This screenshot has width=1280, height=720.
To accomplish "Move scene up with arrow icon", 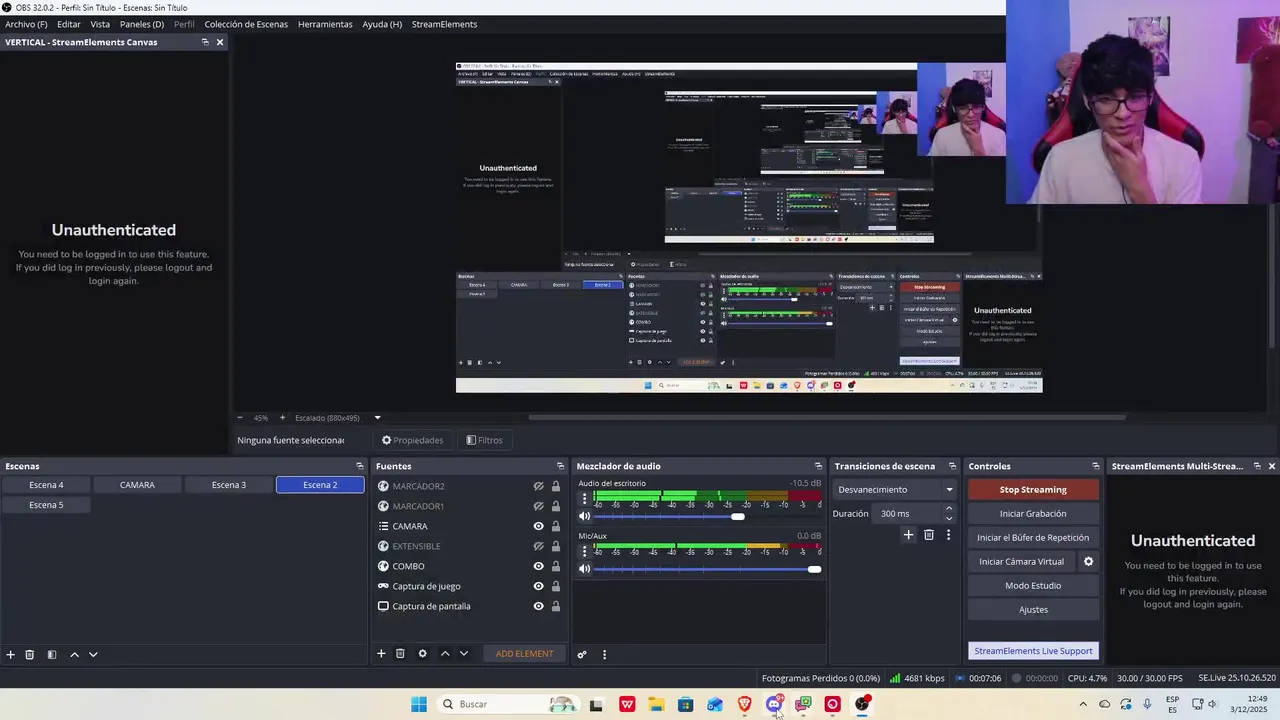I will coord(74,654).
